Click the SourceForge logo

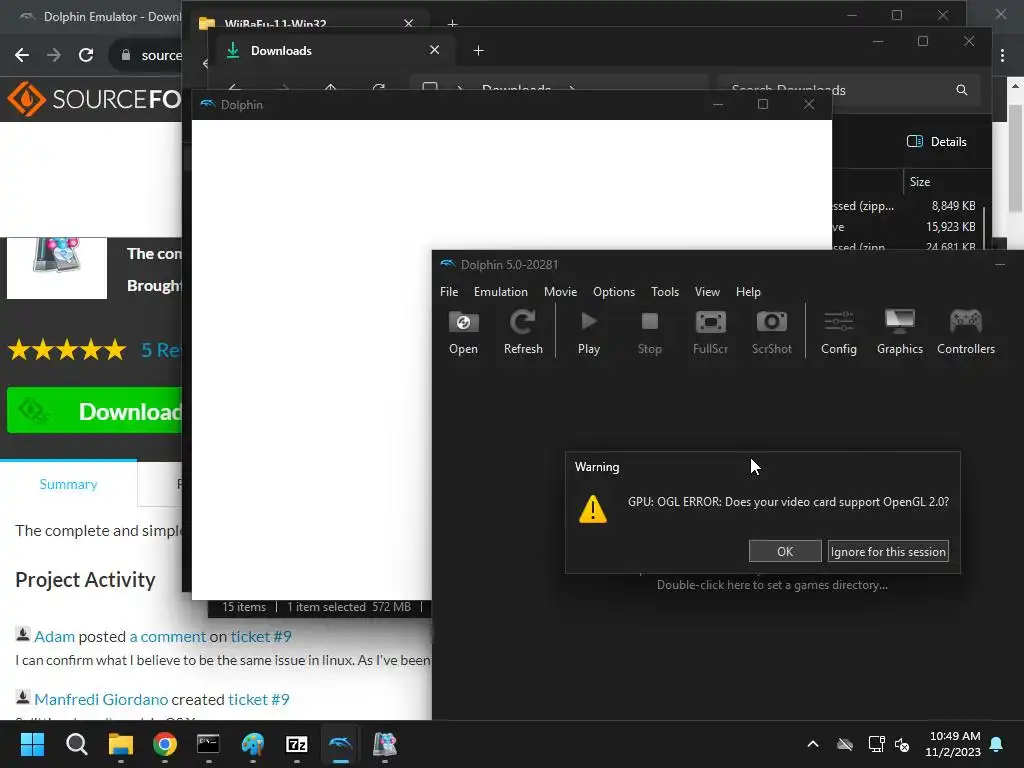[94, 99]
